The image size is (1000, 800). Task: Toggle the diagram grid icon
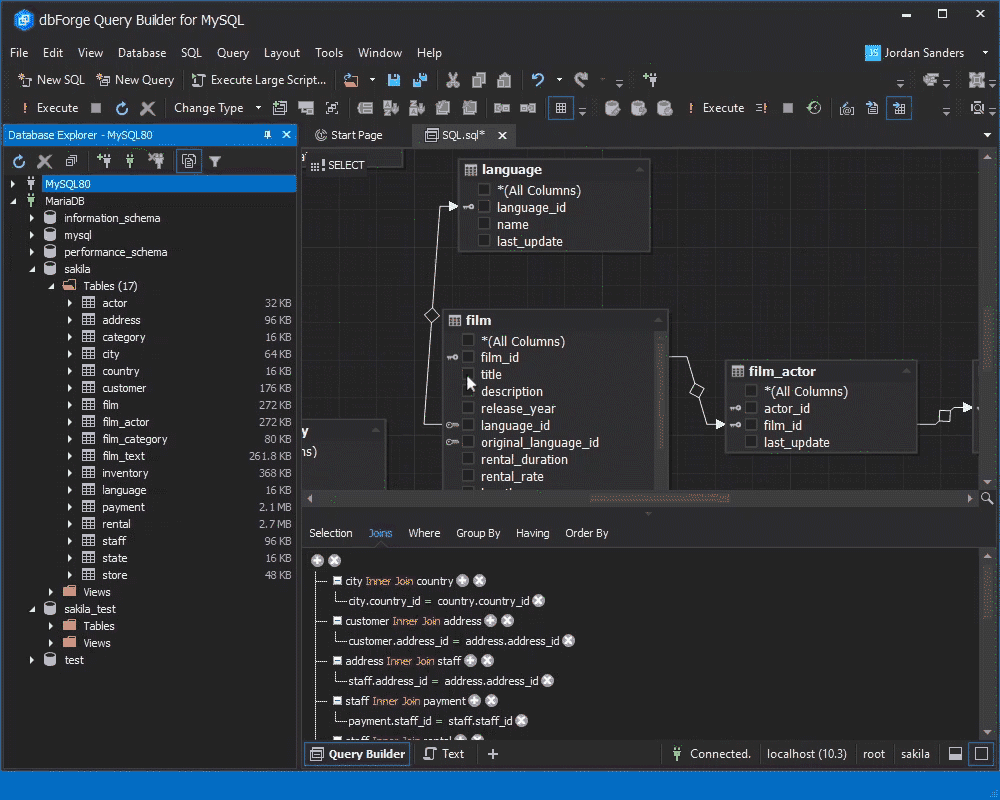(561, 108)
